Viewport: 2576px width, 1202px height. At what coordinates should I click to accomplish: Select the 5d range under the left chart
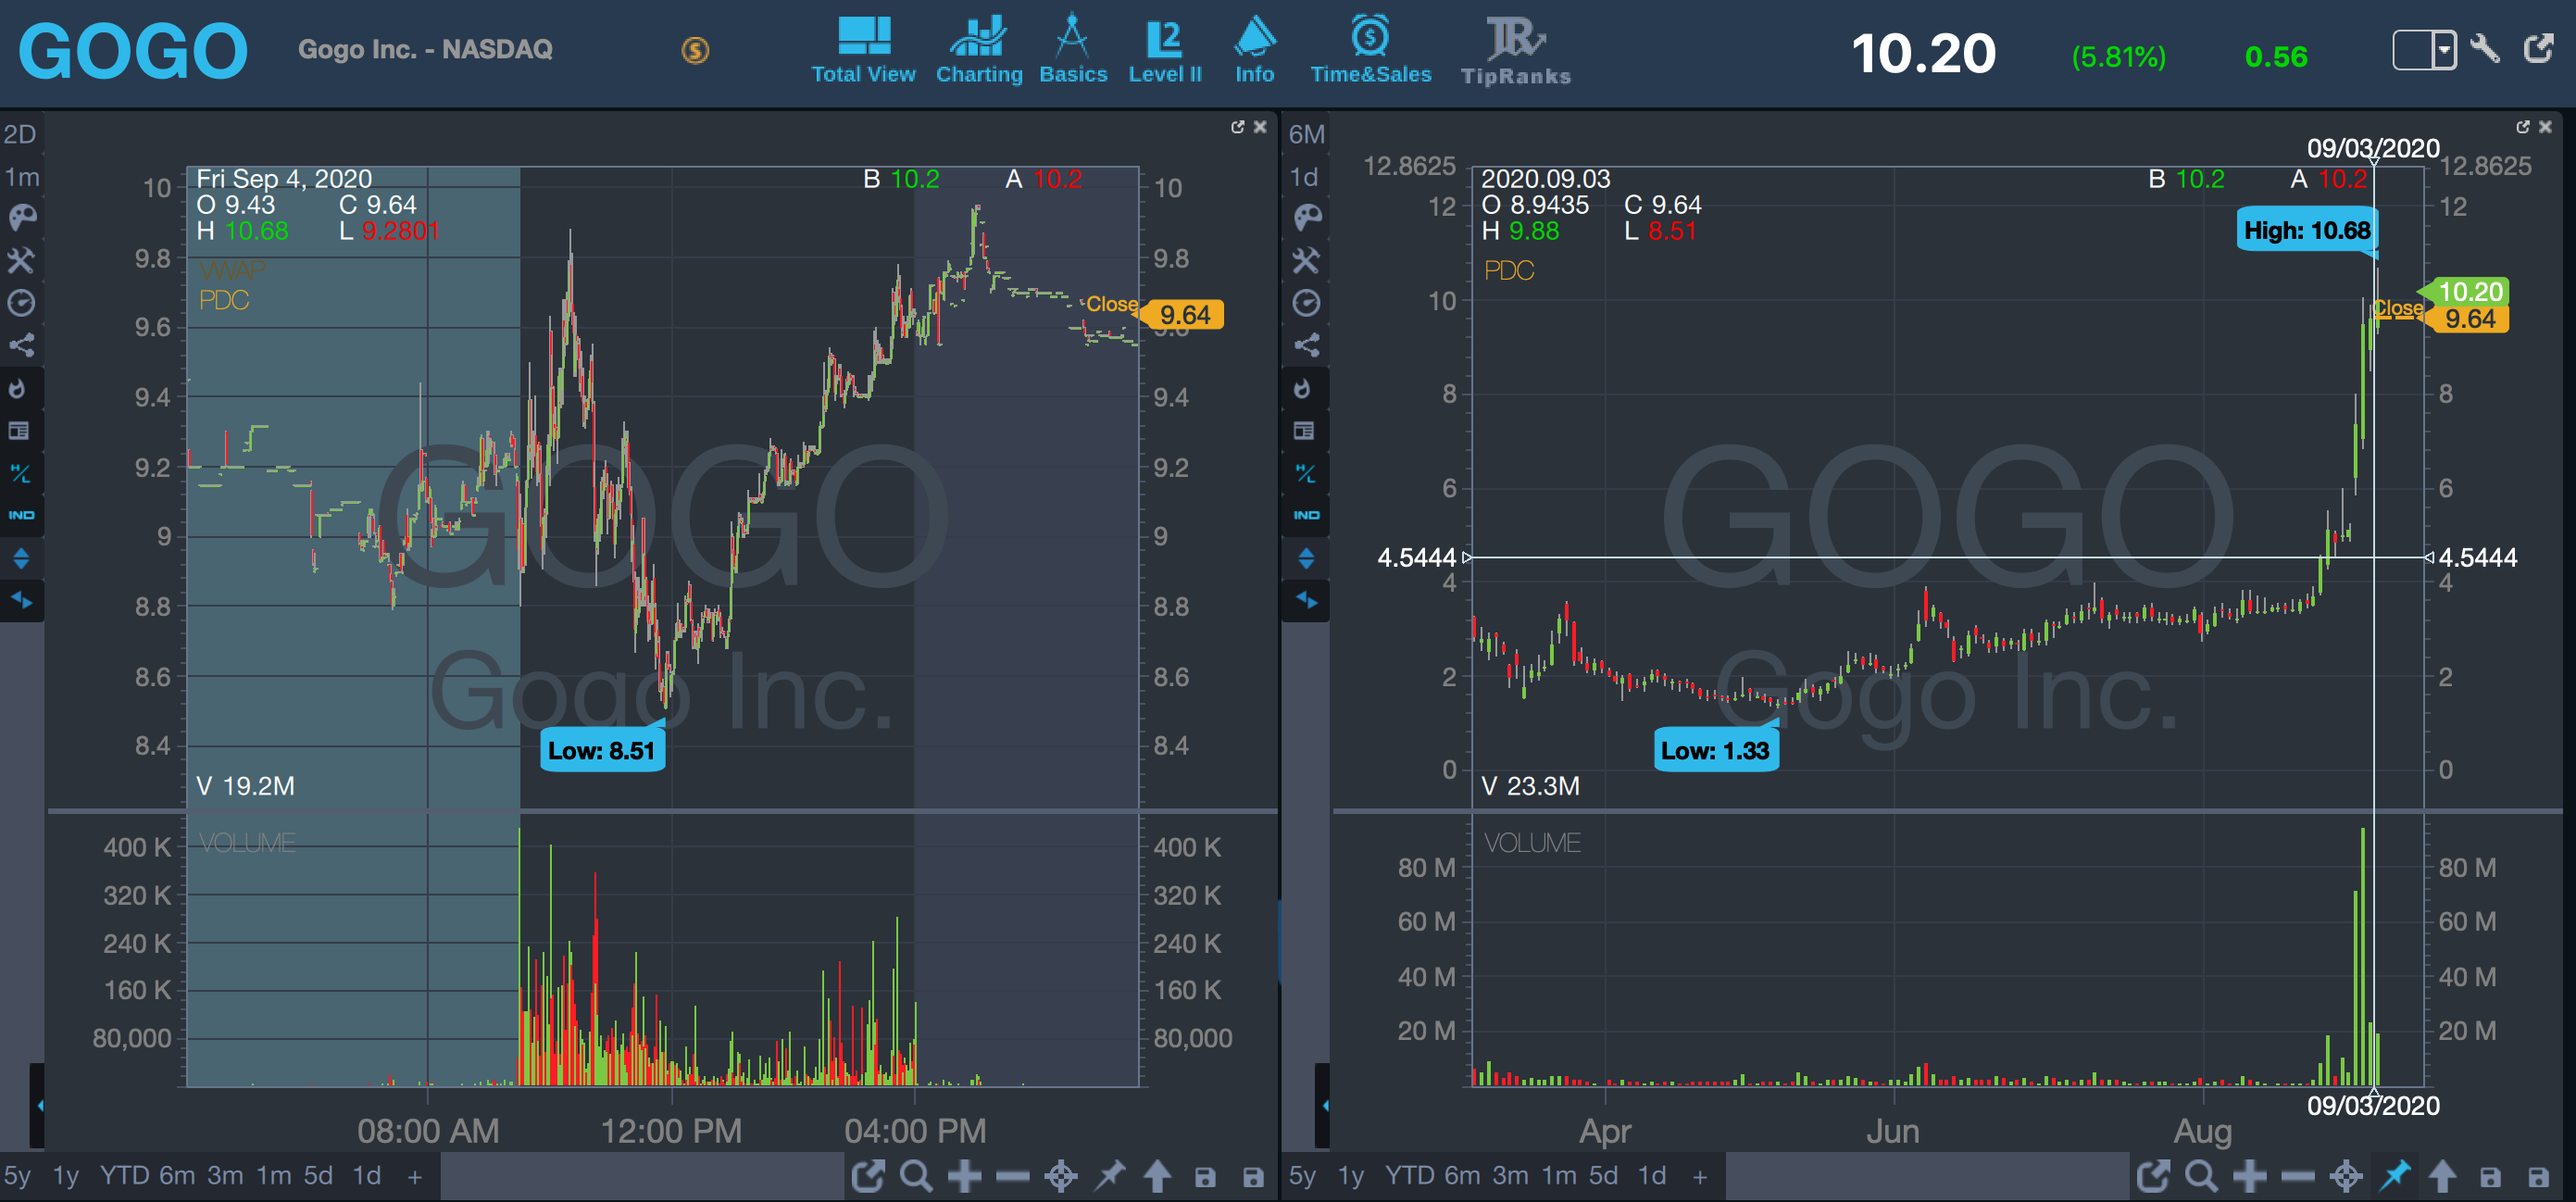(x=318, y=1176)
